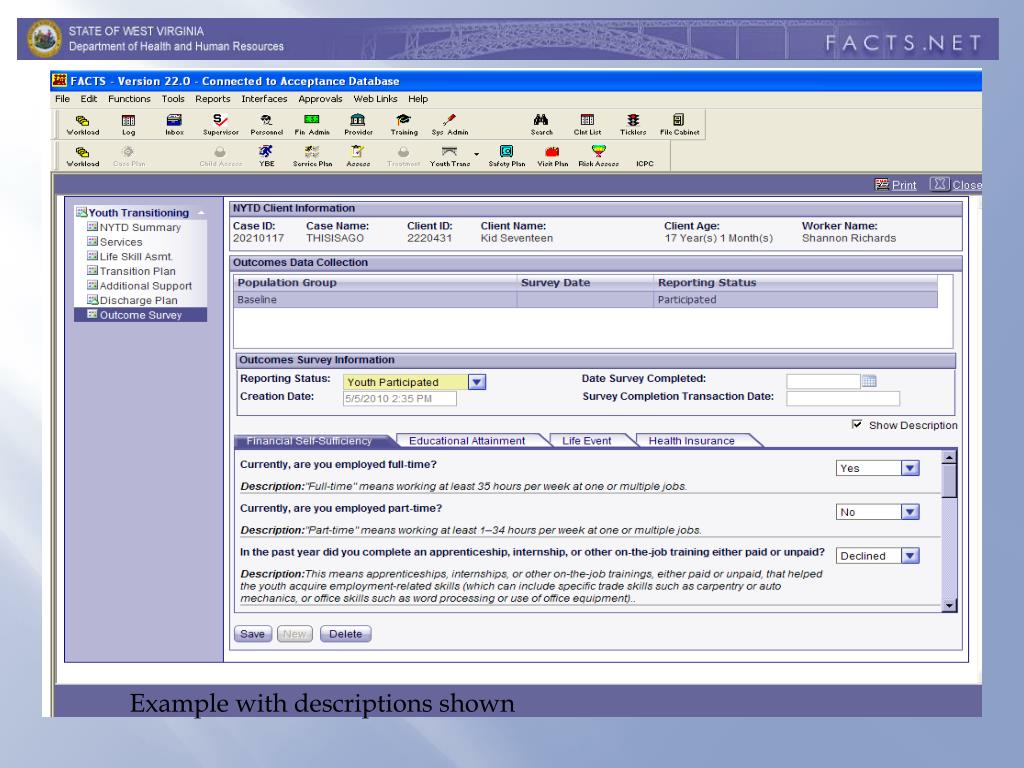Screen dimensions: 1024x768
Task: Open the Service Plan toolbar icon
Action: tap(312, 156)
